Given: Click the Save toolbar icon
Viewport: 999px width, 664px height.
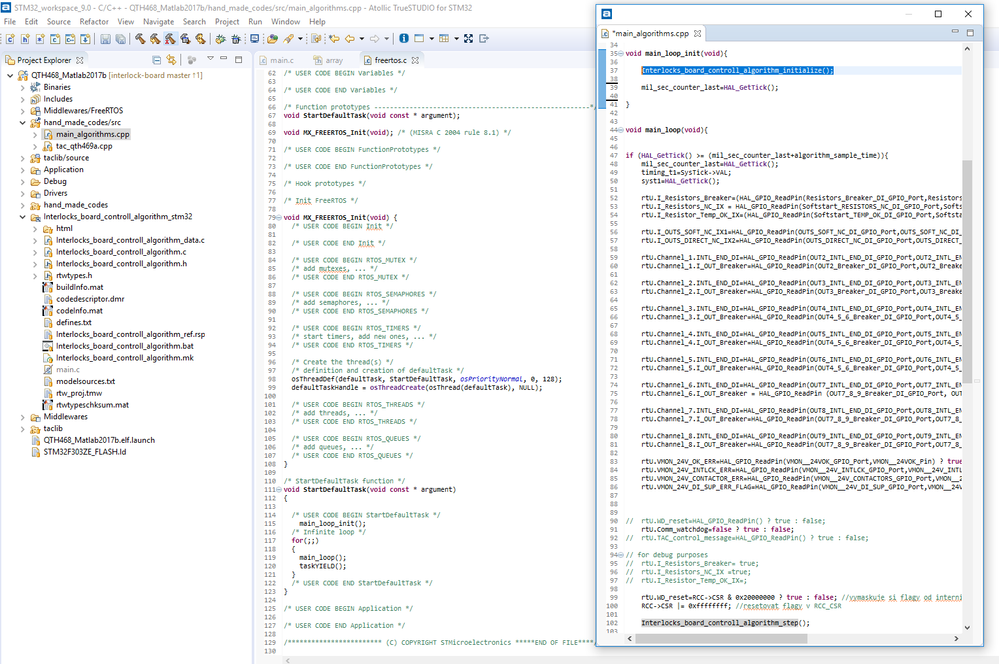Looking at the screenshot, I should (x=105, y=39).
